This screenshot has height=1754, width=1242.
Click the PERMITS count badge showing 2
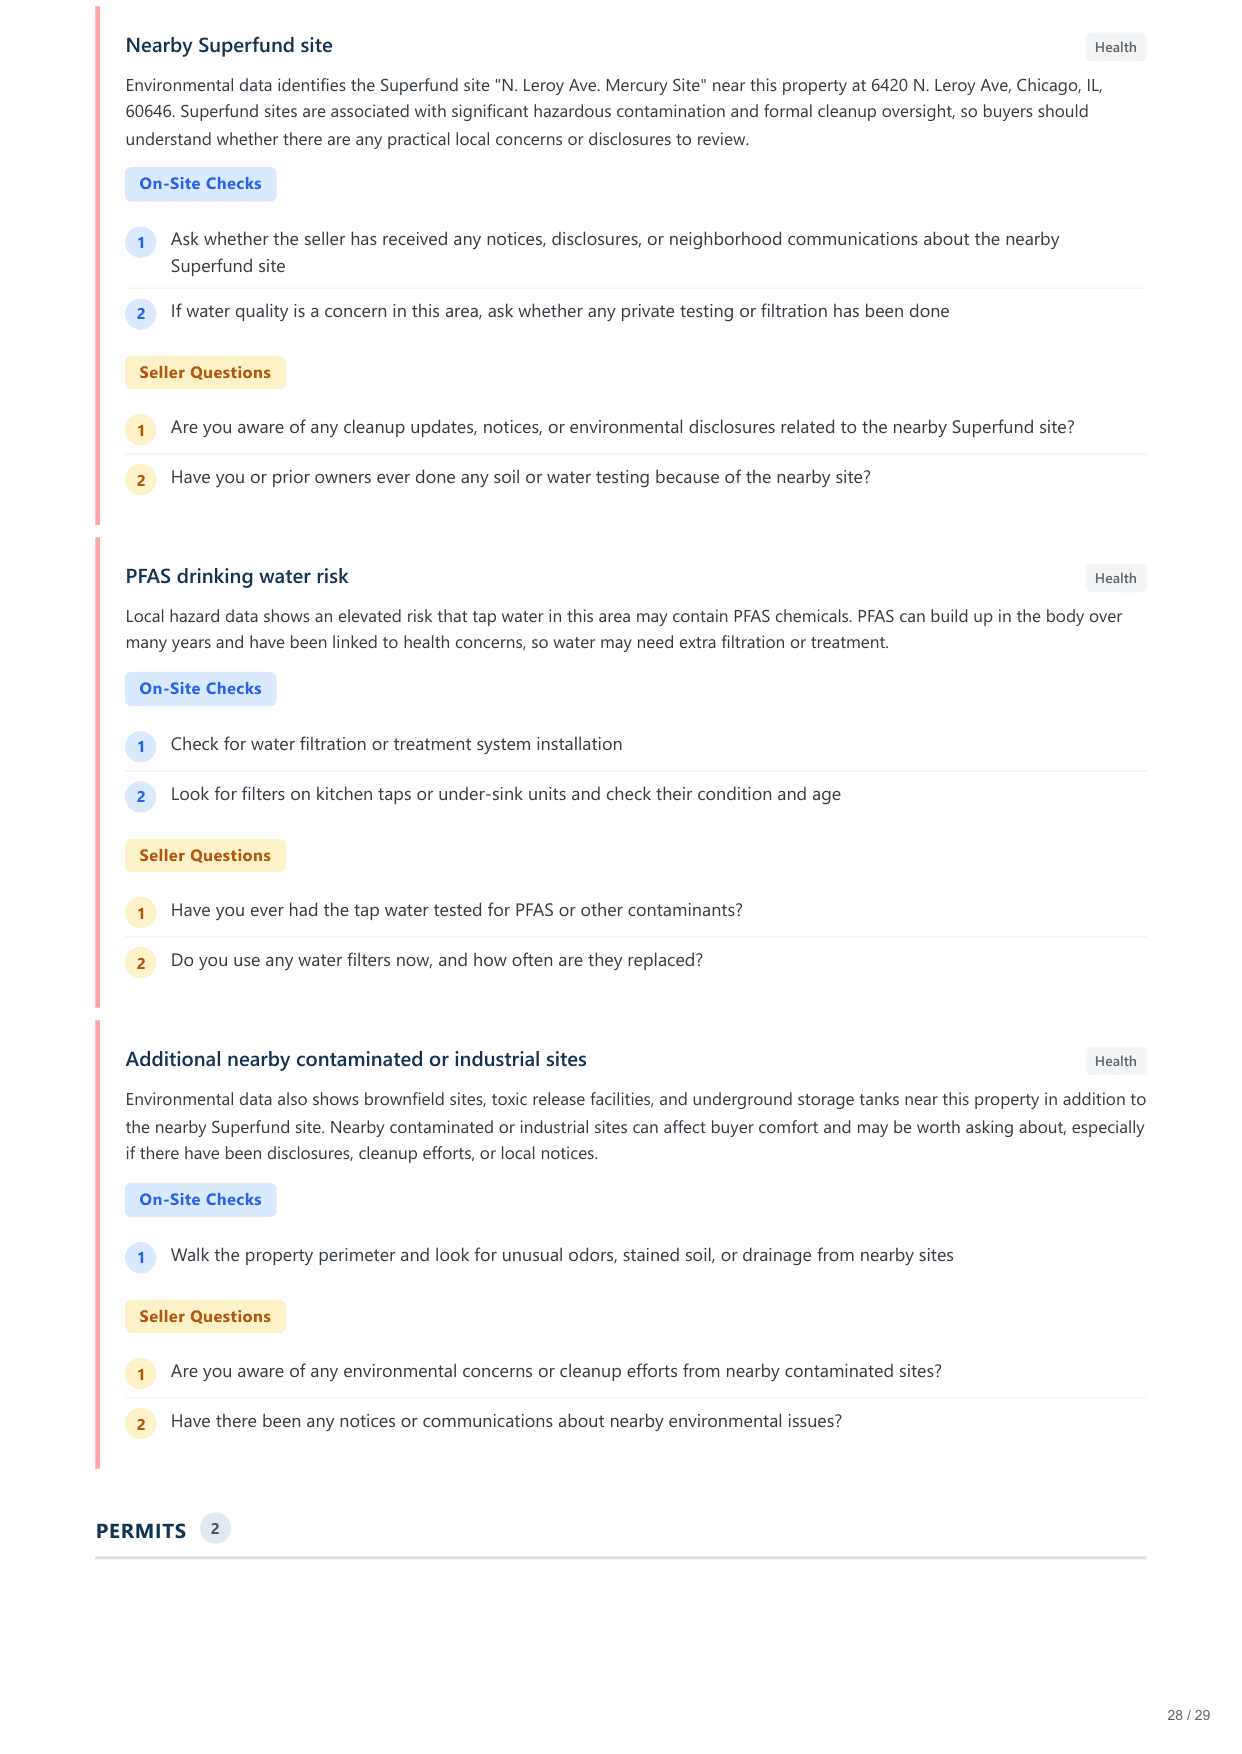click(215, 1529)
